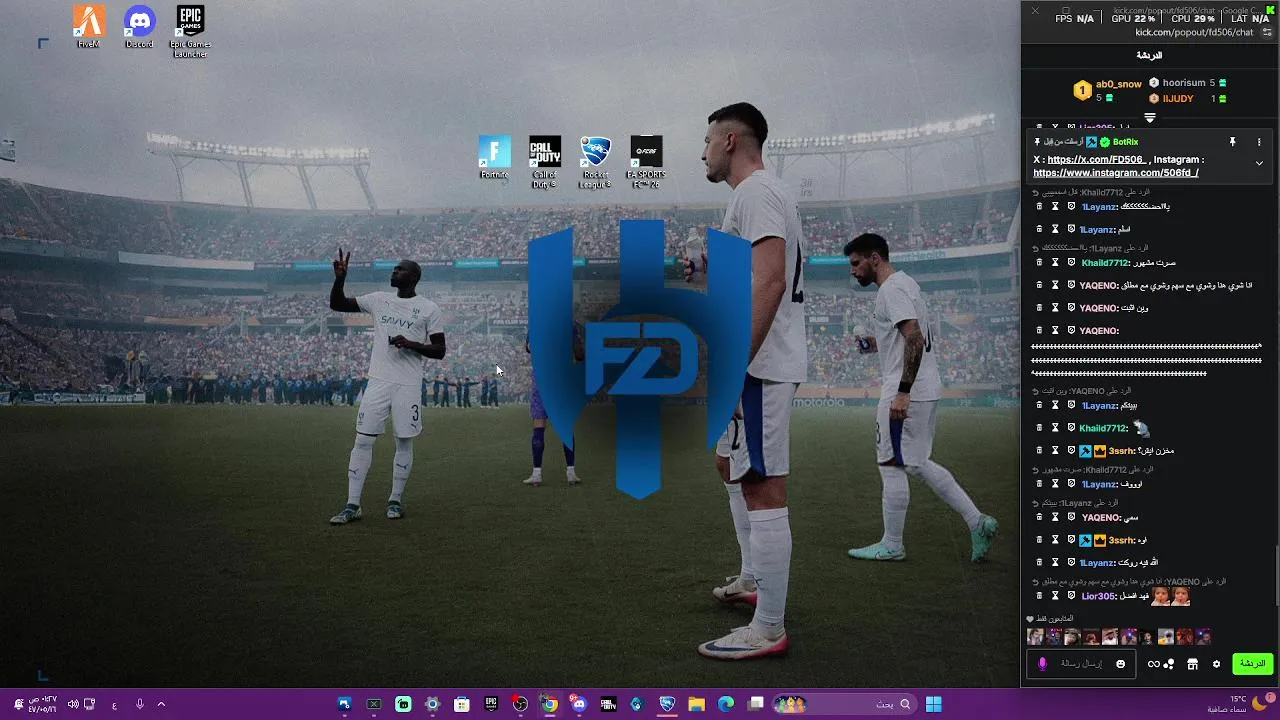Screen dimensions: 1280x720
Task: Click the 'إرسال رسالة' message input field
Action: [x=1079, y=664]
